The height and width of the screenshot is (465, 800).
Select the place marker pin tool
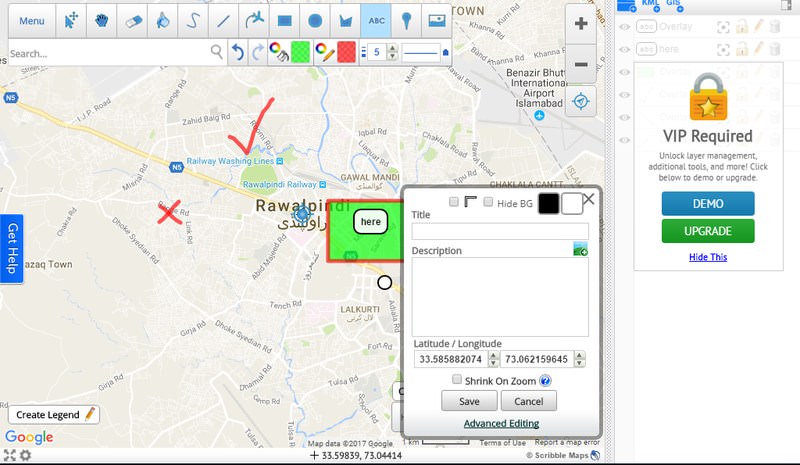pyautogui.click(x=406, y=21)
